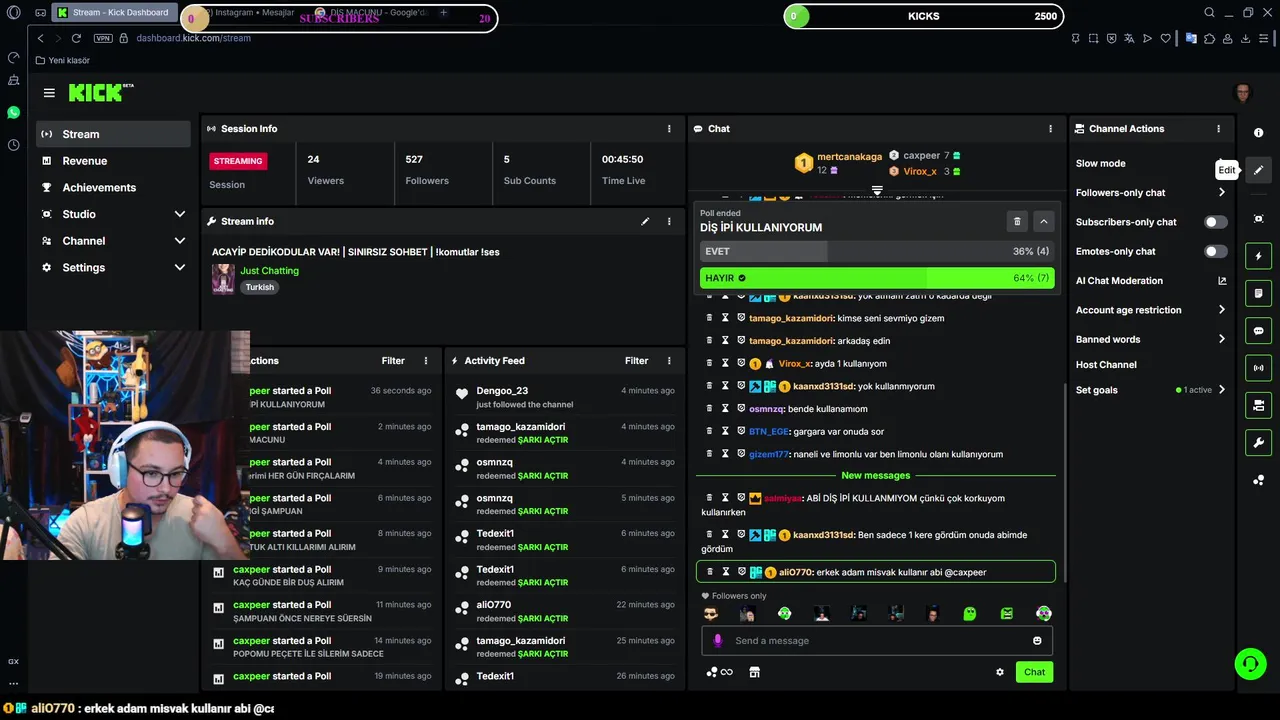The height and width of the screenshot is (720, 1280).
Task: Click the three-circles icon in right rail
Action: tap(1258, 480)
